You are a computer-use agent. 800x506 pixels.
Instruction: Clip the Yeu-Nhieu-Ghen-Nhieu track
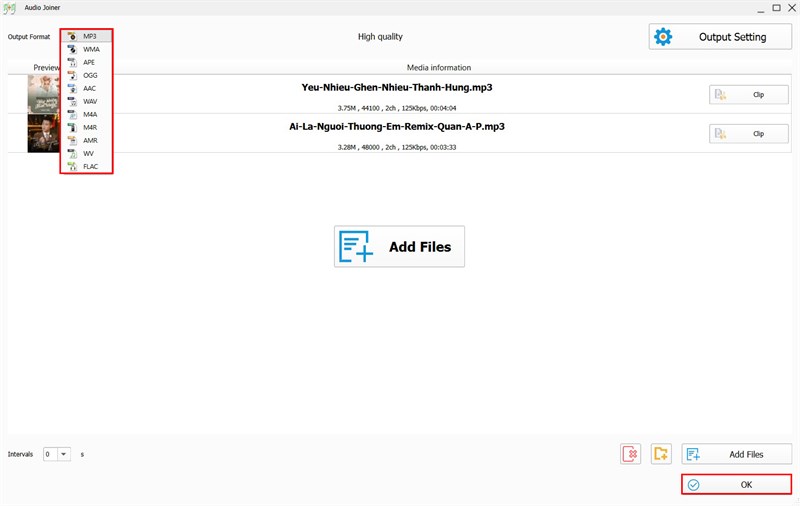point(749,95)
